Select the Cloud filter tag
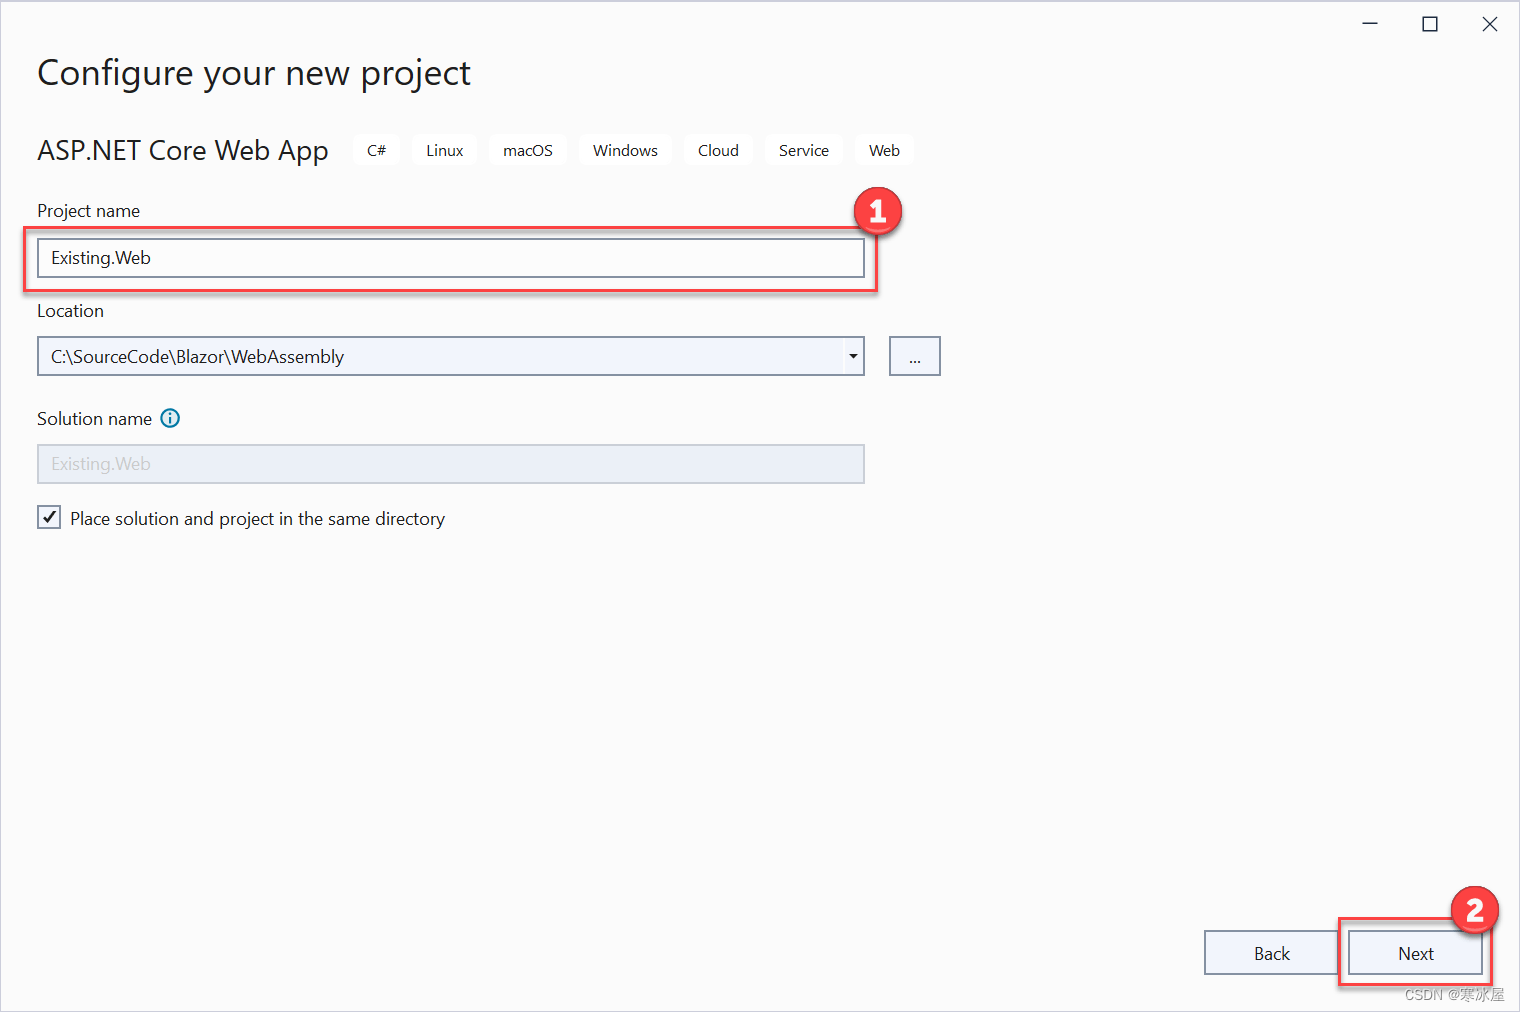This screenshot has height=1012, width=1520. [718, 150]
